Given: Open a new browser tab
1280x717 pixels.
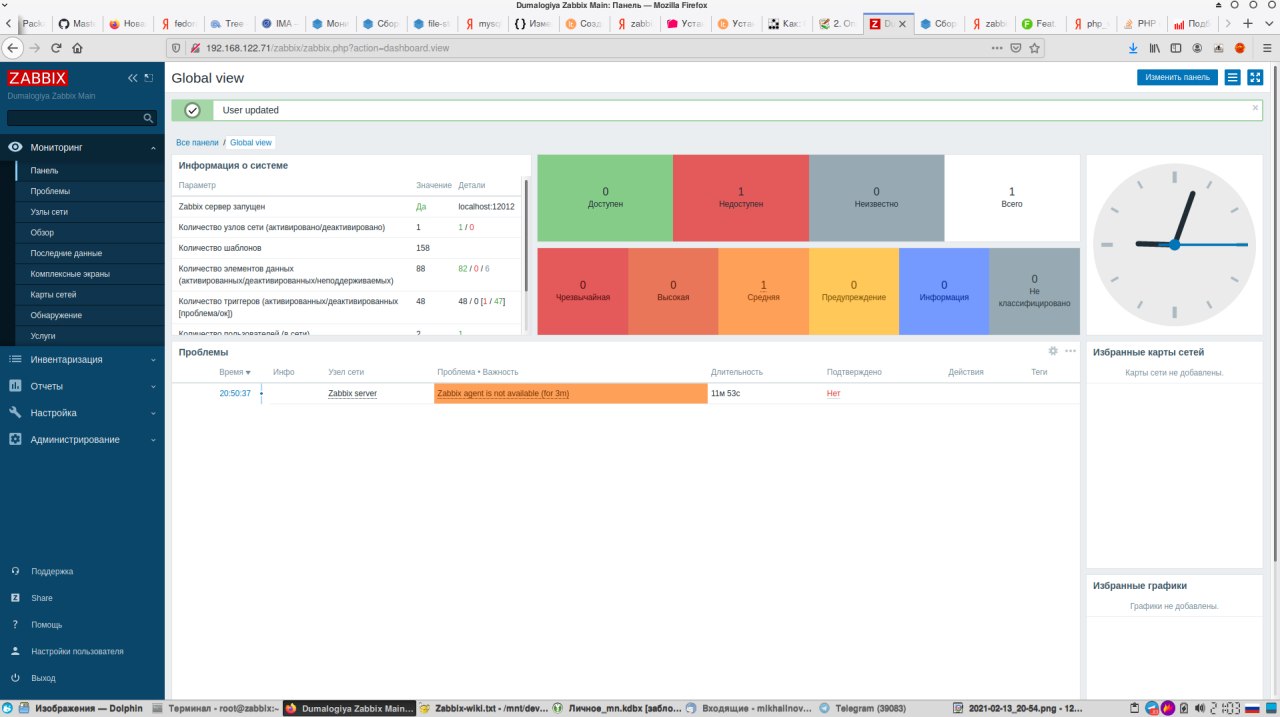Looking at the screenshot, I should [x=1248, y=23].
